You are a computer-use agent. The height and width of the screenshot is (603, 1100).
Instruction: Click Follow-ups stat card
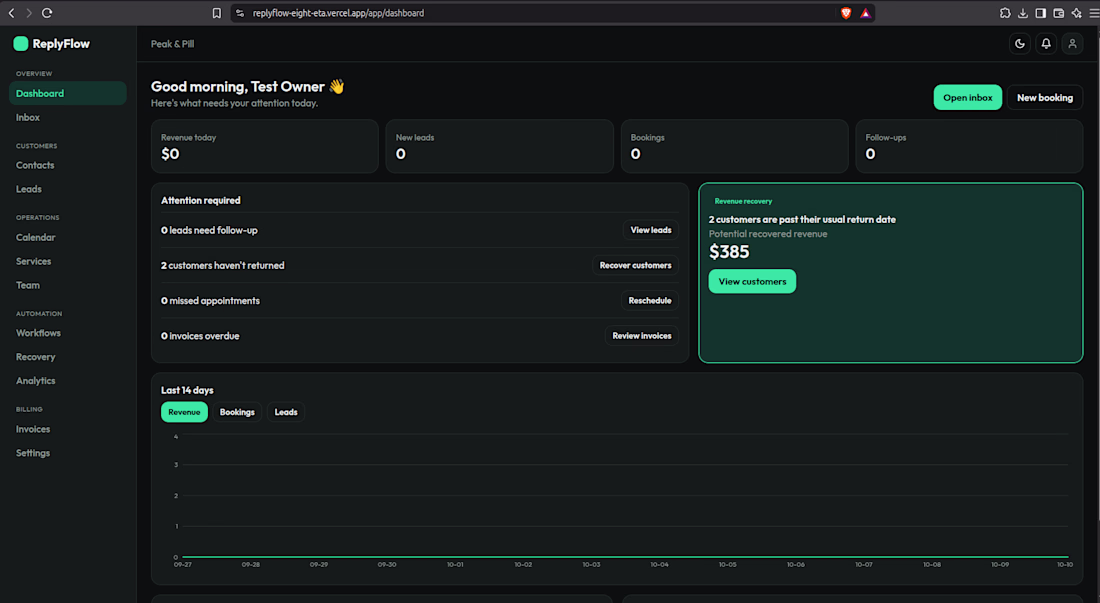click(970, 146)
